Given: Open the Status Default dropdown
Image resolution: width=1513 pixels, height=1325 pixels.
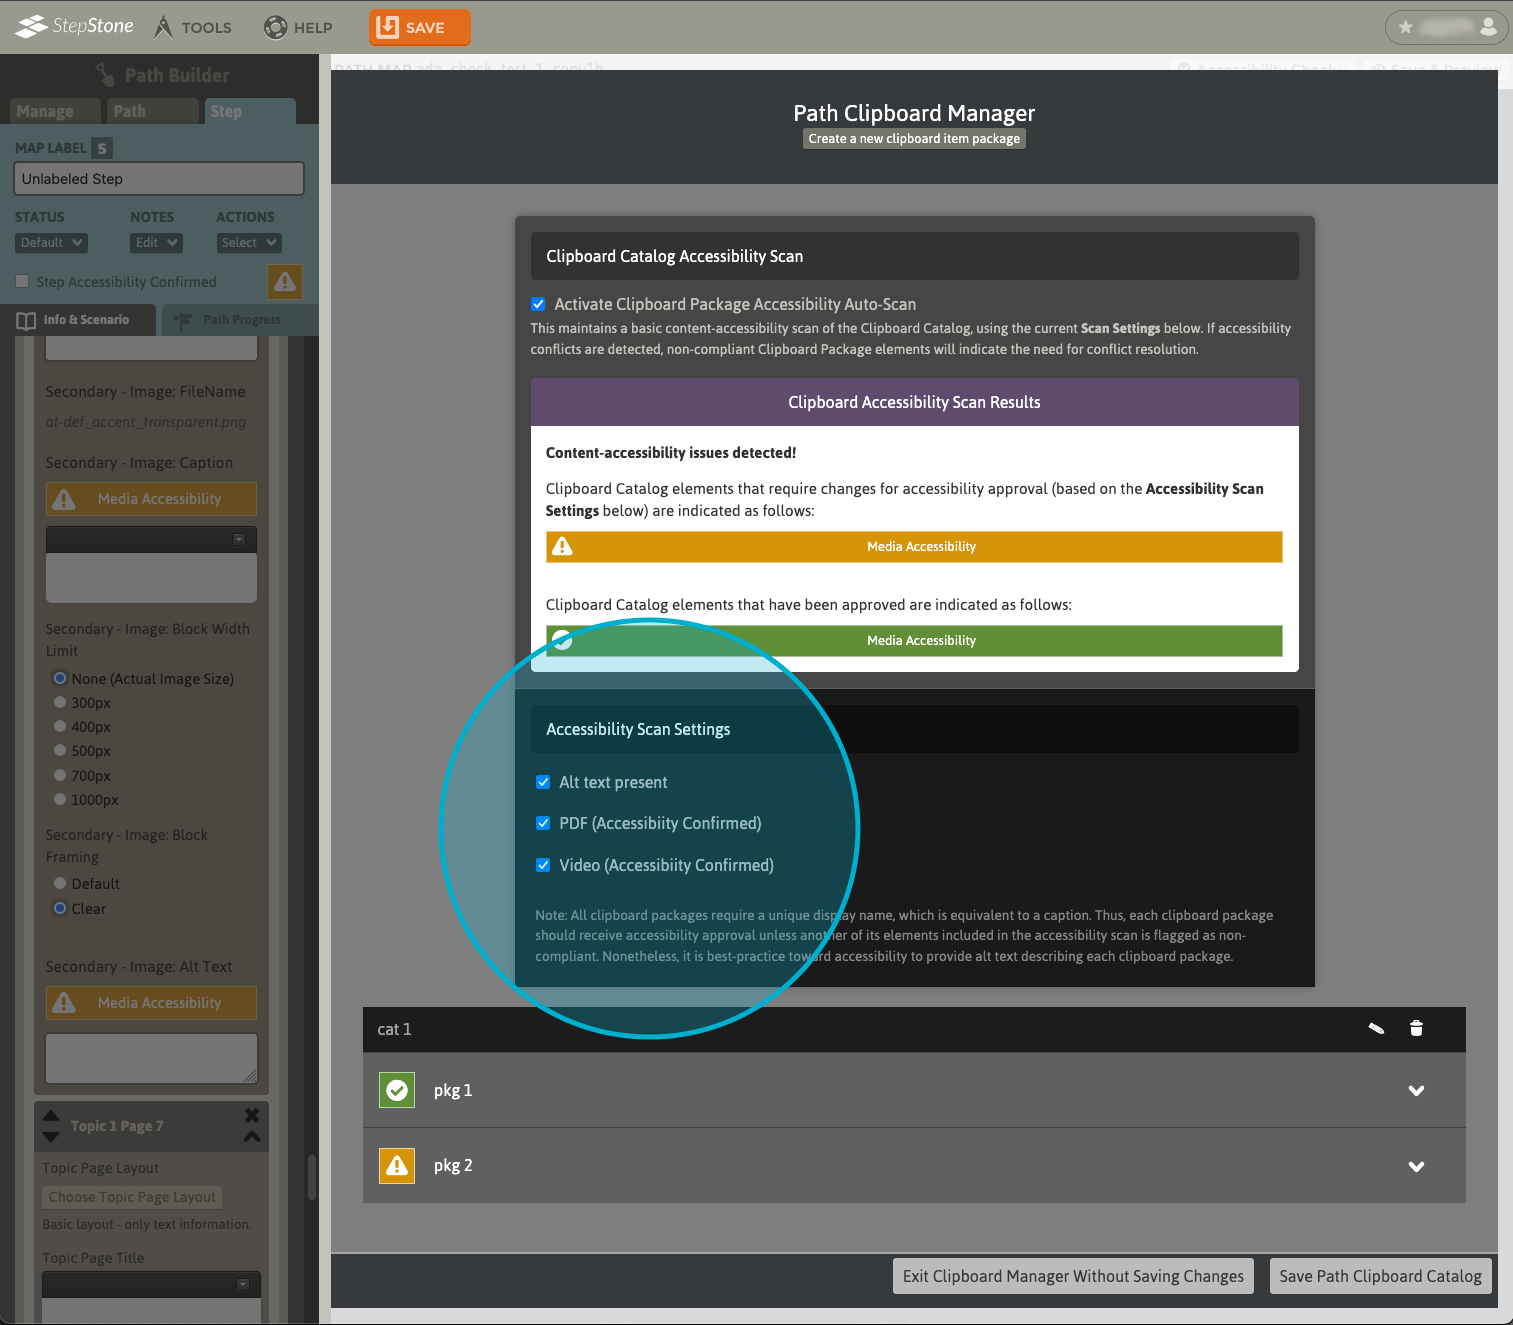Looking at the screenshot, I should coord(51,243).
